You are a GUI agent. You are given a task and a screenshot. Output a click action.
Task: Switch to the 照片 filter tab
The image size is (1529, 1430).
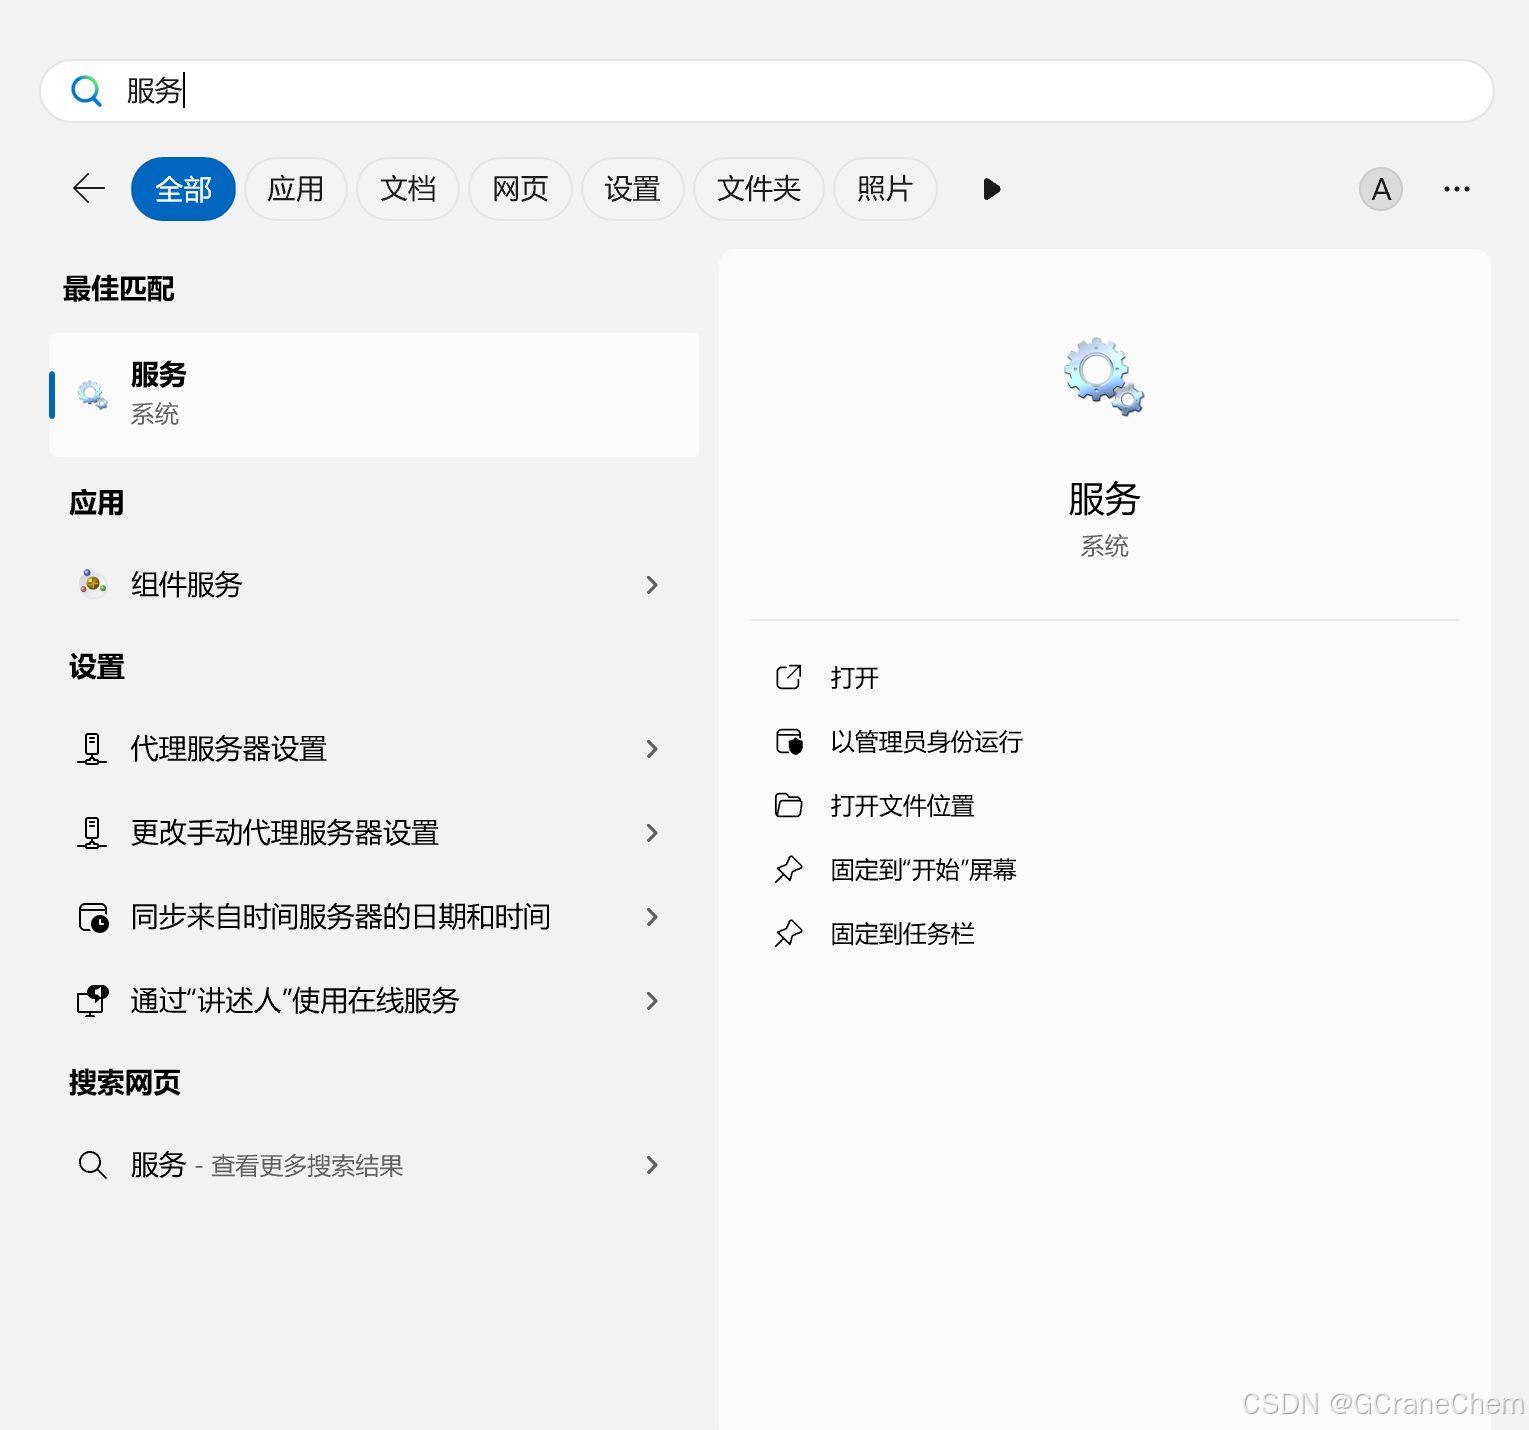pos(885,189)
